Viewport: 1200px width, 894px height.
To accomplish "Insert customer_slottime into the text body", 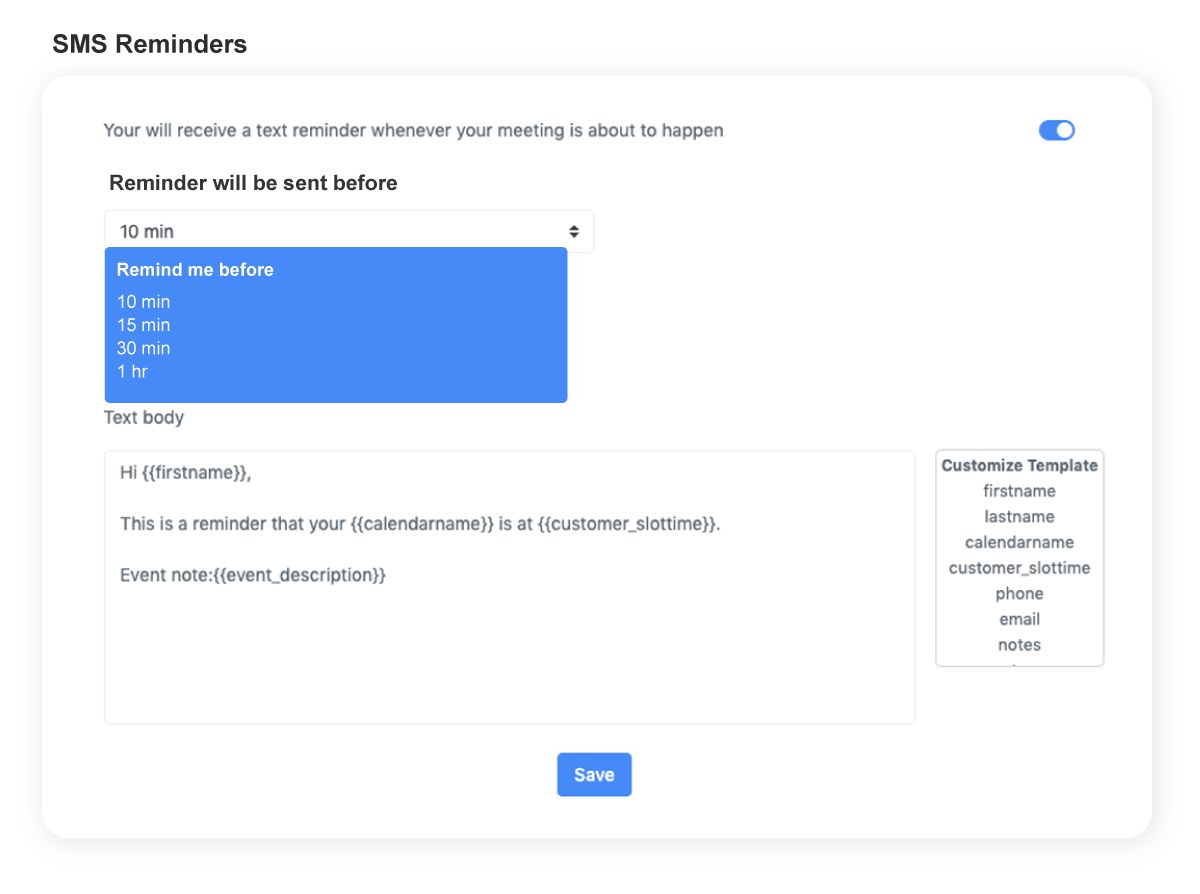I will [x=1019, y=567].
